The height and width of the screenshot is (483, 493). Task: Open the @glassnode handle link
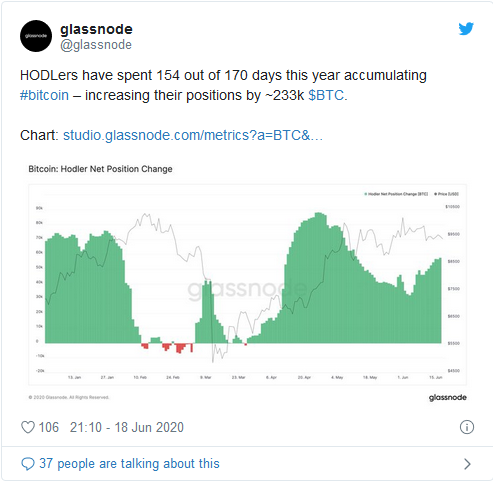point(96,45)
